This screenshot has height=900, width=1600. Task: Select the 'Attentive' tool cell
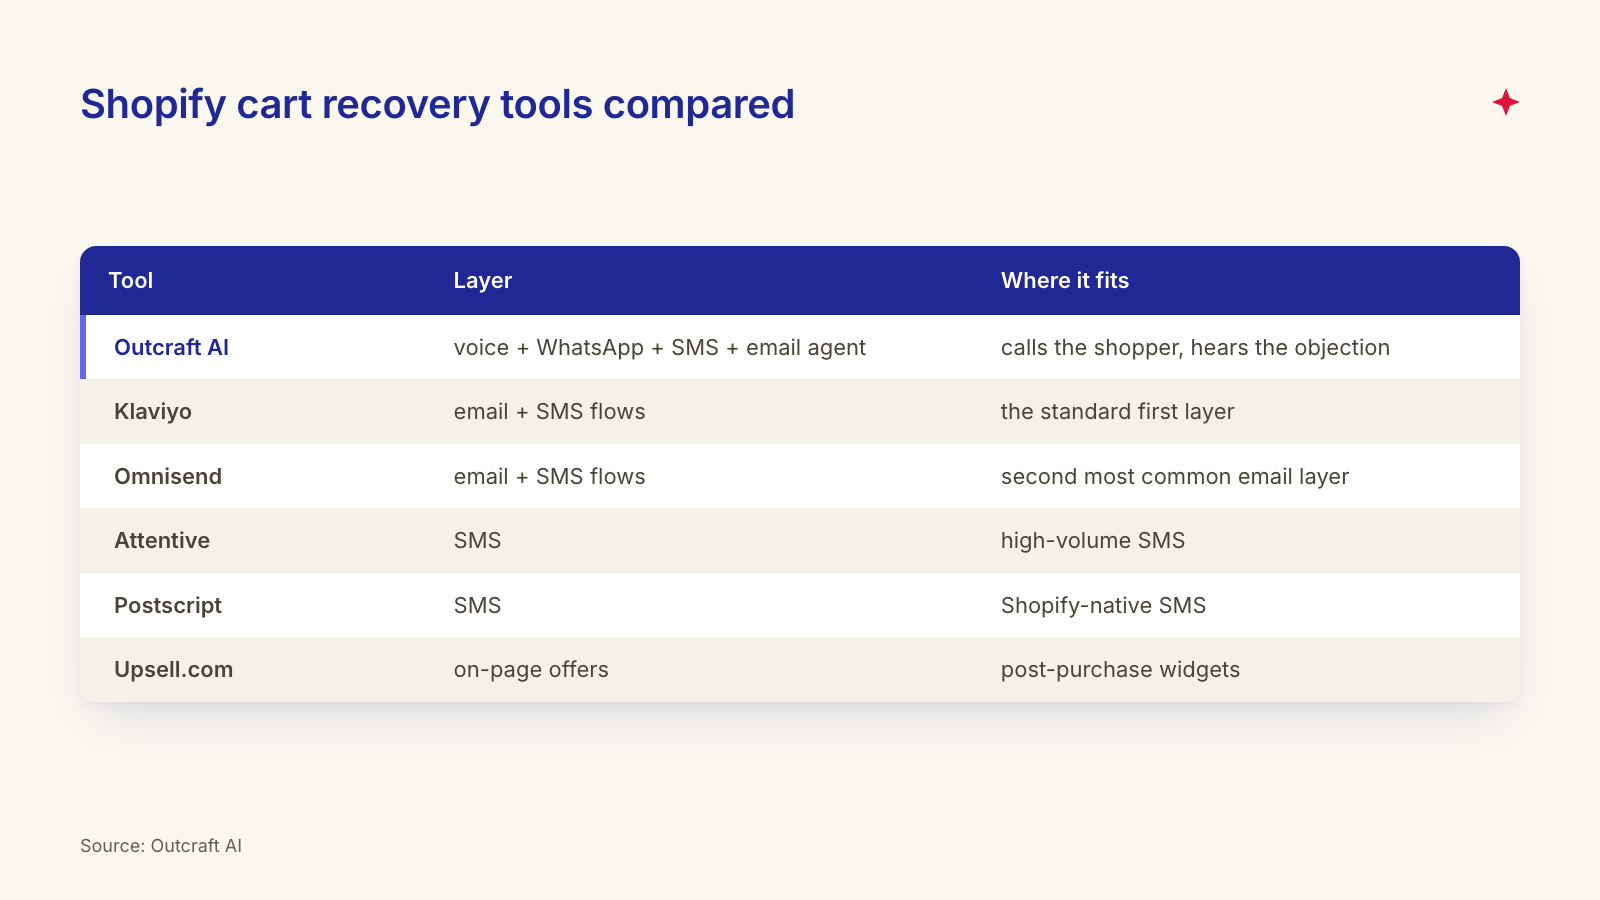[x=162, y=541]
